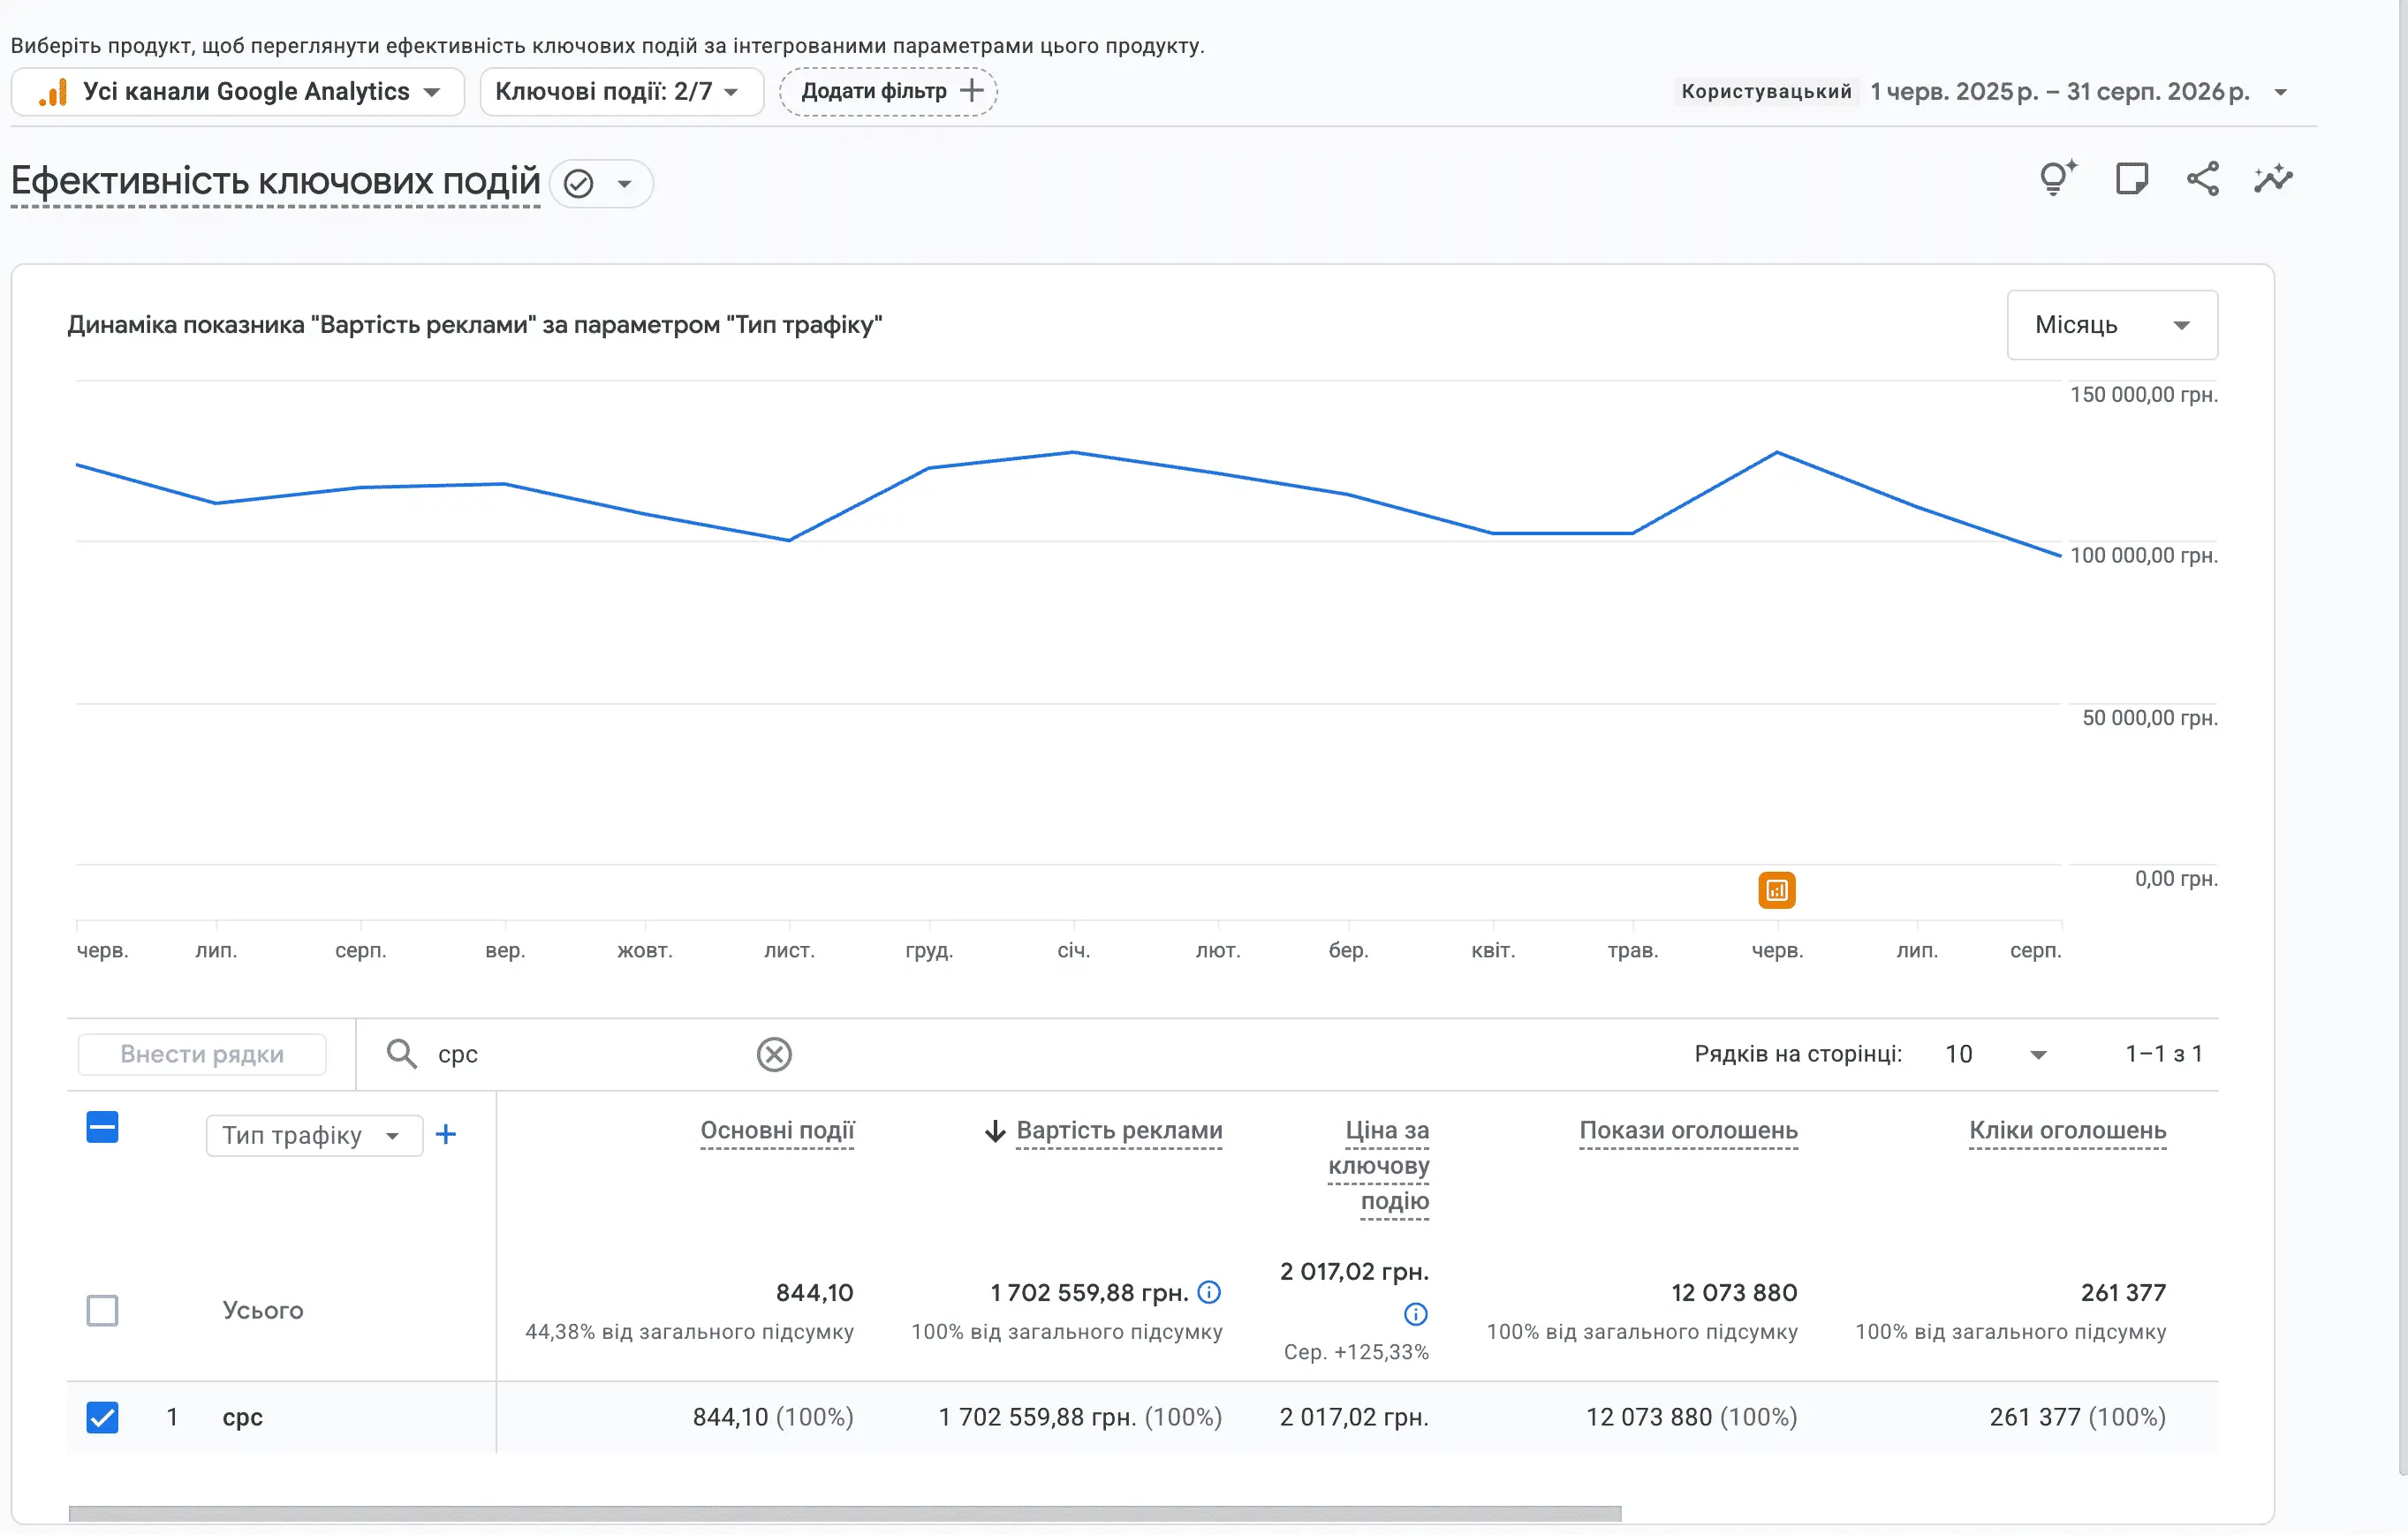Click the orange annotation marker on chart
This screenshot has width=2408, height=1535.
[x=1776, y=890]
